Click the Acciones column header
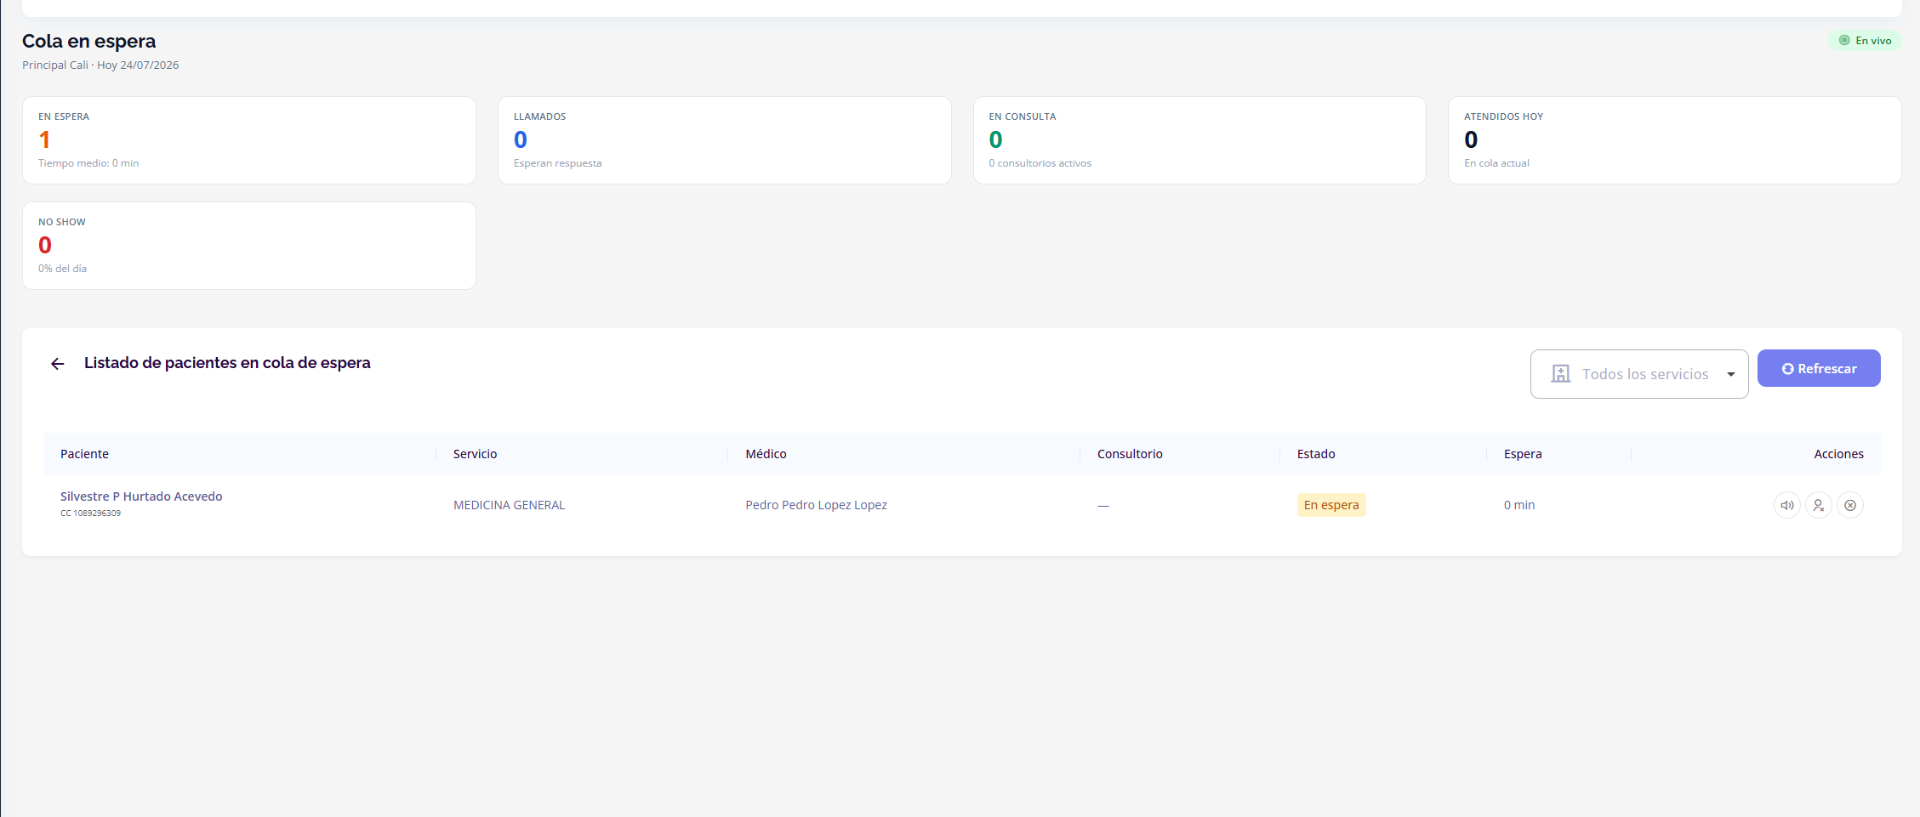Image resolution: width=1920 pixels, height=817 pixels. click(x=1839, y=454)
